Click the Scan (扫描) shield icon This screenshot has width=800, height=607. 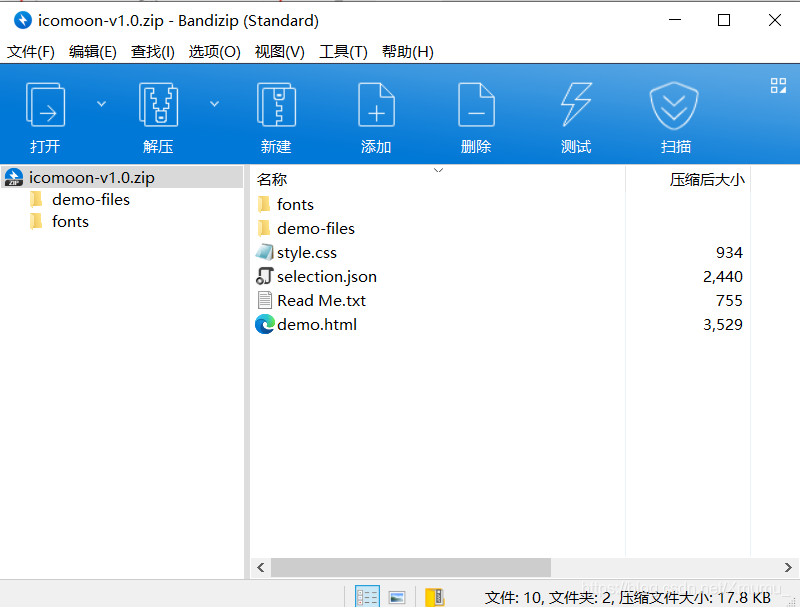[674, 106]
